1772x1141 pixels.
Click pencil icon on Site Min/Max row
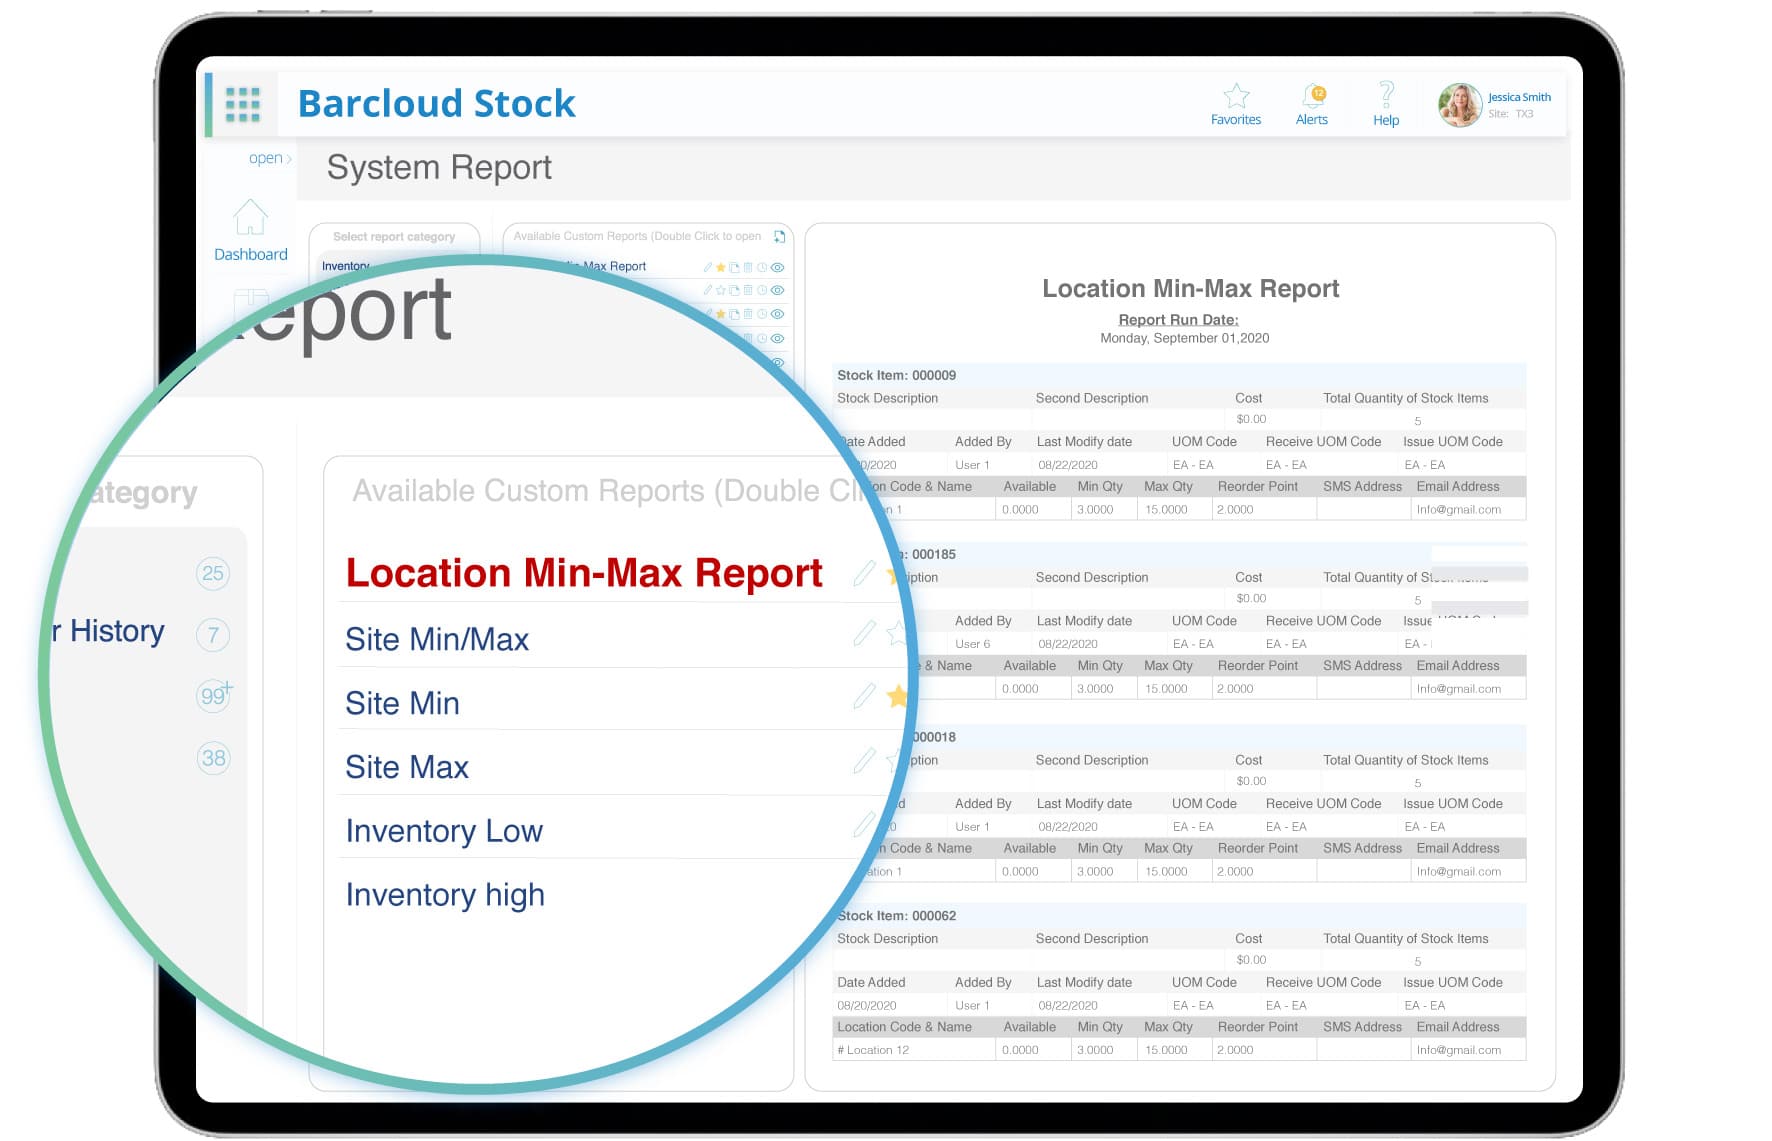(865, 633)
